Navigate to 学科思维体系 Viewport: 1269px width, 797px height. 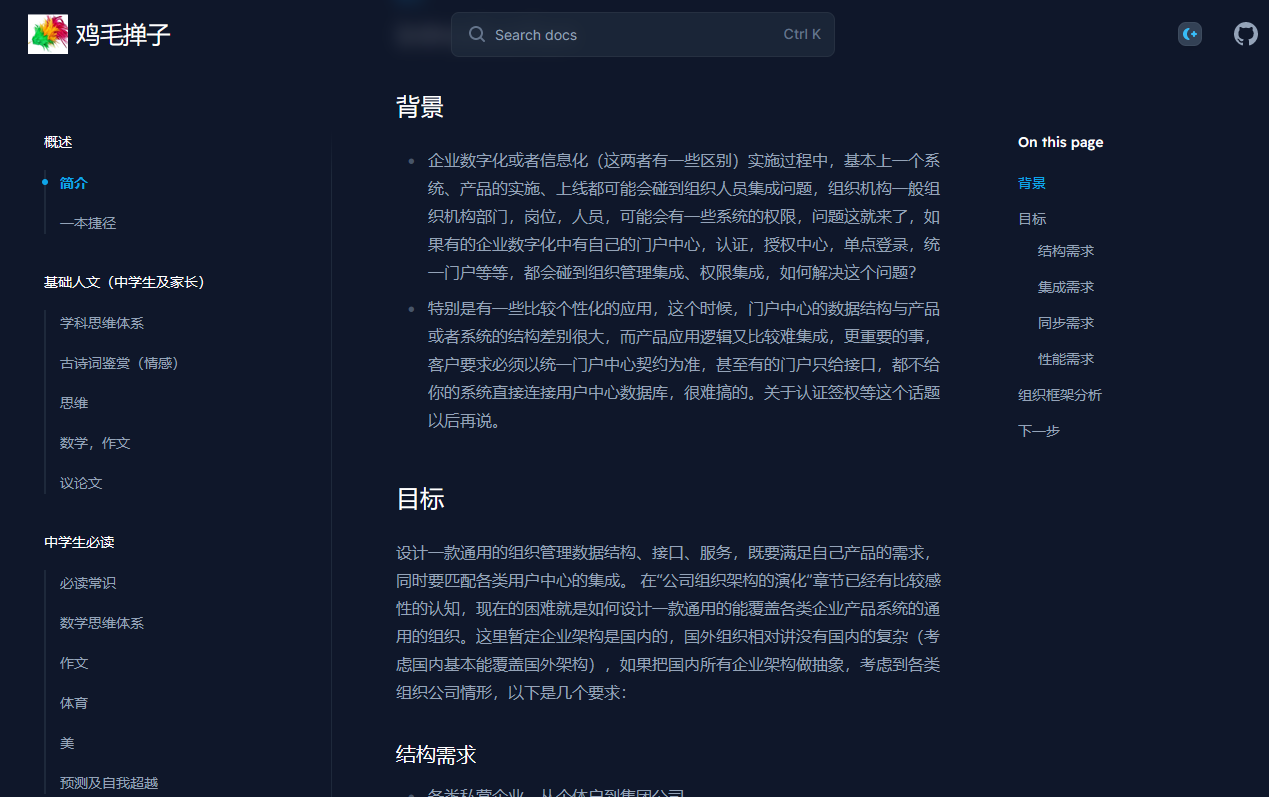coord(101,323)
